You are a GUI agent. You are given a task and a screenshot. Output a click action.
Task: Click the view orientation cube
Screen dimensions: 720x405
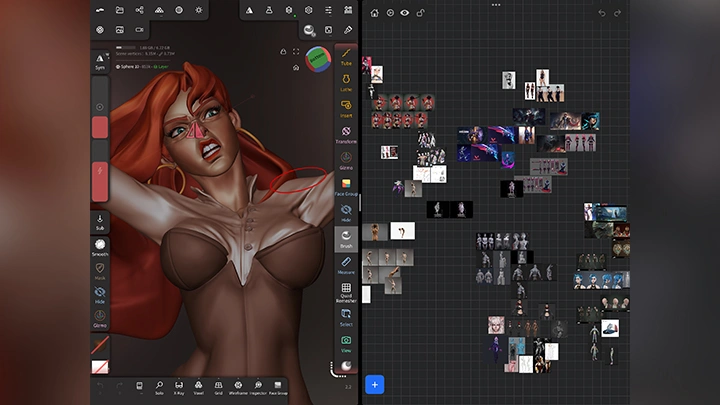[x=318, y=59]
